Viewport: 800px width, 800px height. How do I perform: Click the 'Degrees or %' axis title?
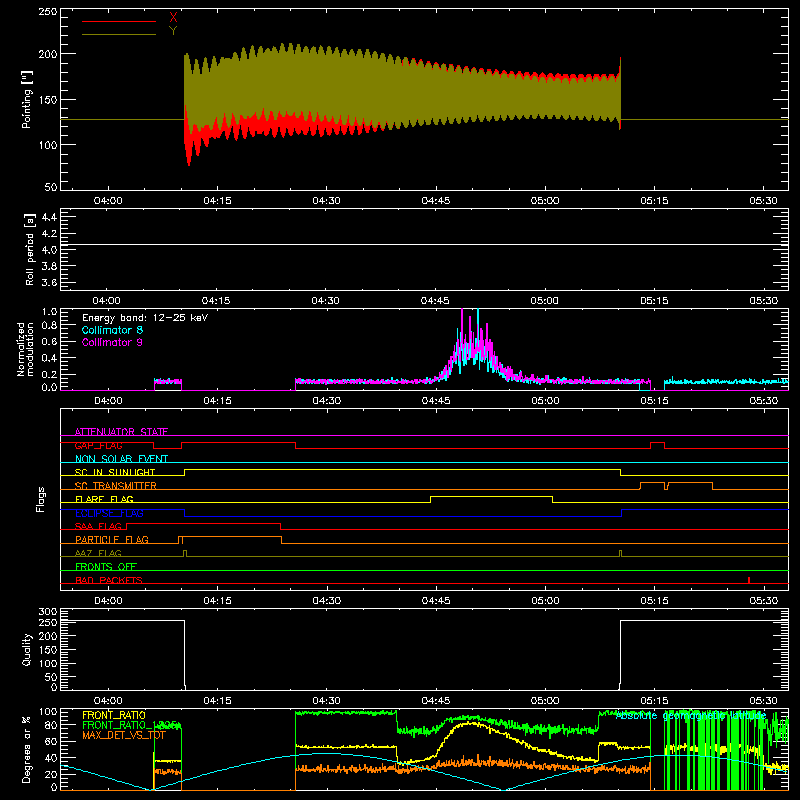27,749
